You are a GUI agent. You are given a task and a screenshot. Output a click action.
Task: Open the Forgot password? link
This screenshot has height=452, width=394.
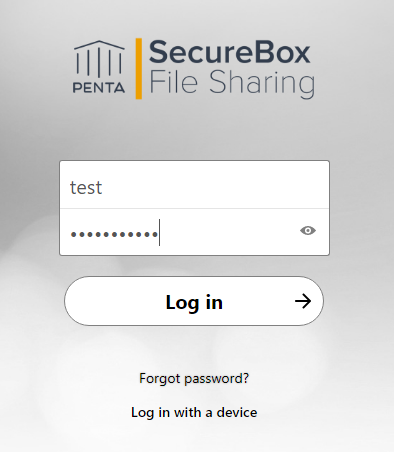[194, 378]
